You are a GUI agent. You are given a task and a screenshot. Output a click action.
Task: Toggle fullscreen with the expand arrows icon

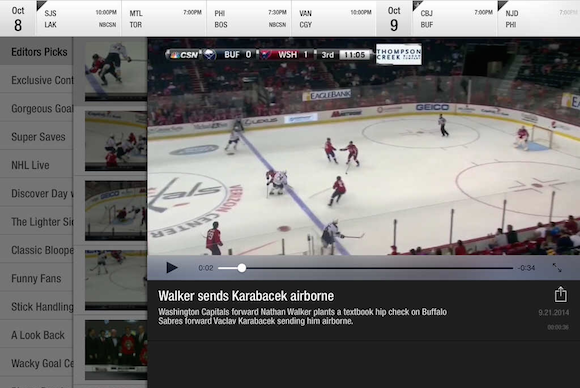tap(557, 267)
